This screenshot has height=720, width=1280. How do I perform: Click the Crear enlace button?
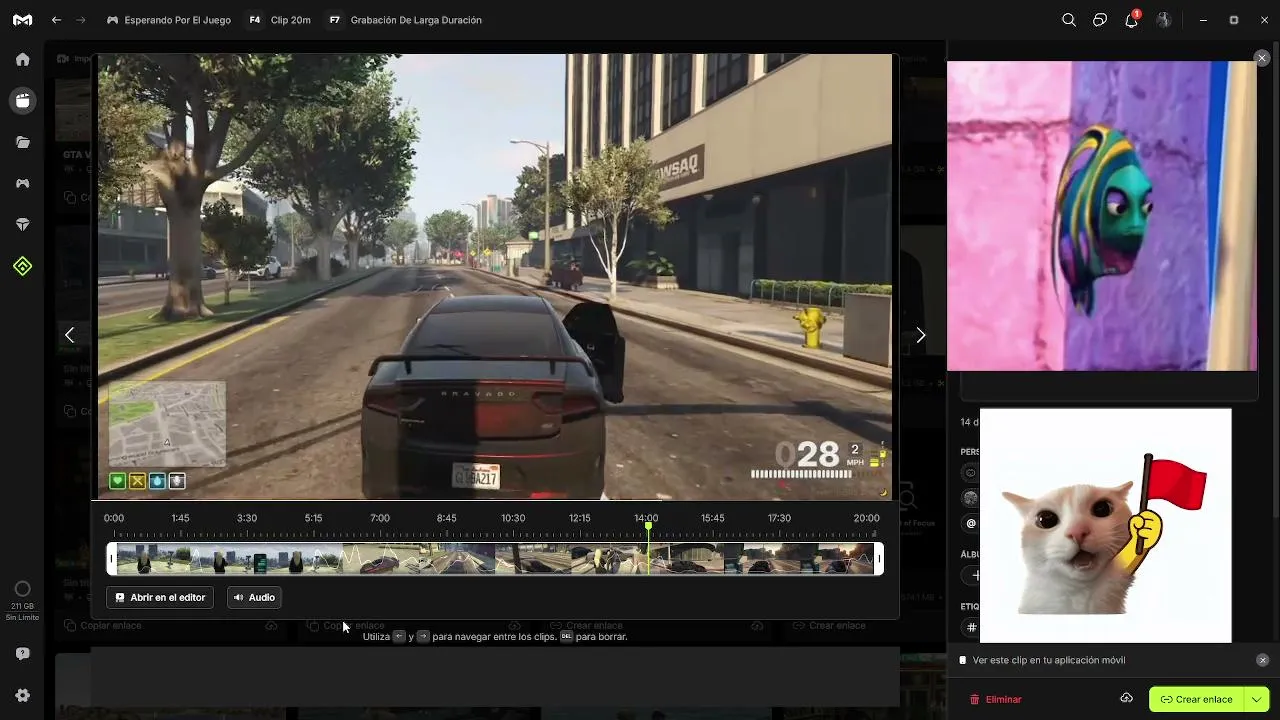point(1197,699)
